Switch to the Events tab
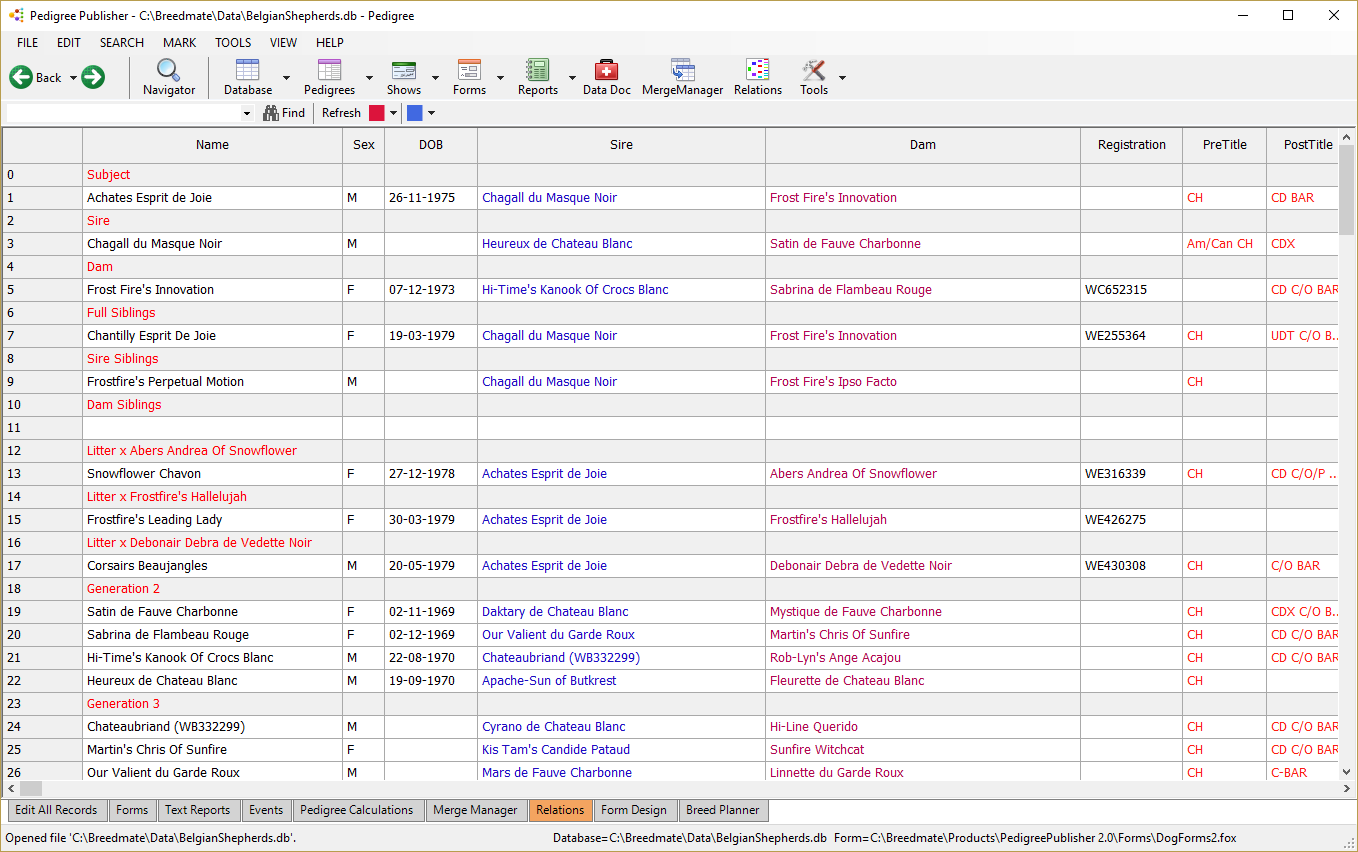The height and width of the screenshot is (852, 1358). point(266,810)
